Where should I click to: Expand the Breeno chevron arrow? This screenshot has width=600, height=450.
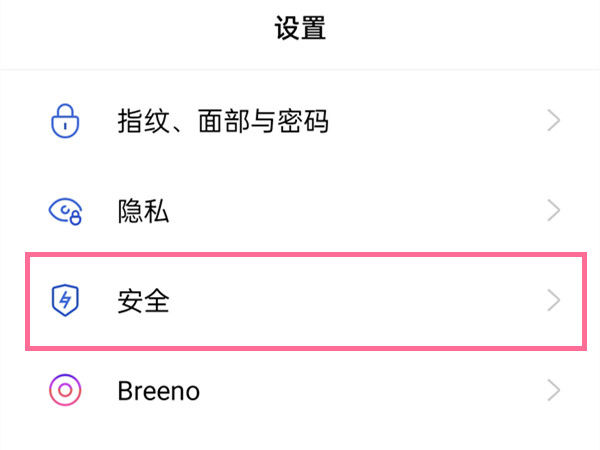tap(555, 390)
